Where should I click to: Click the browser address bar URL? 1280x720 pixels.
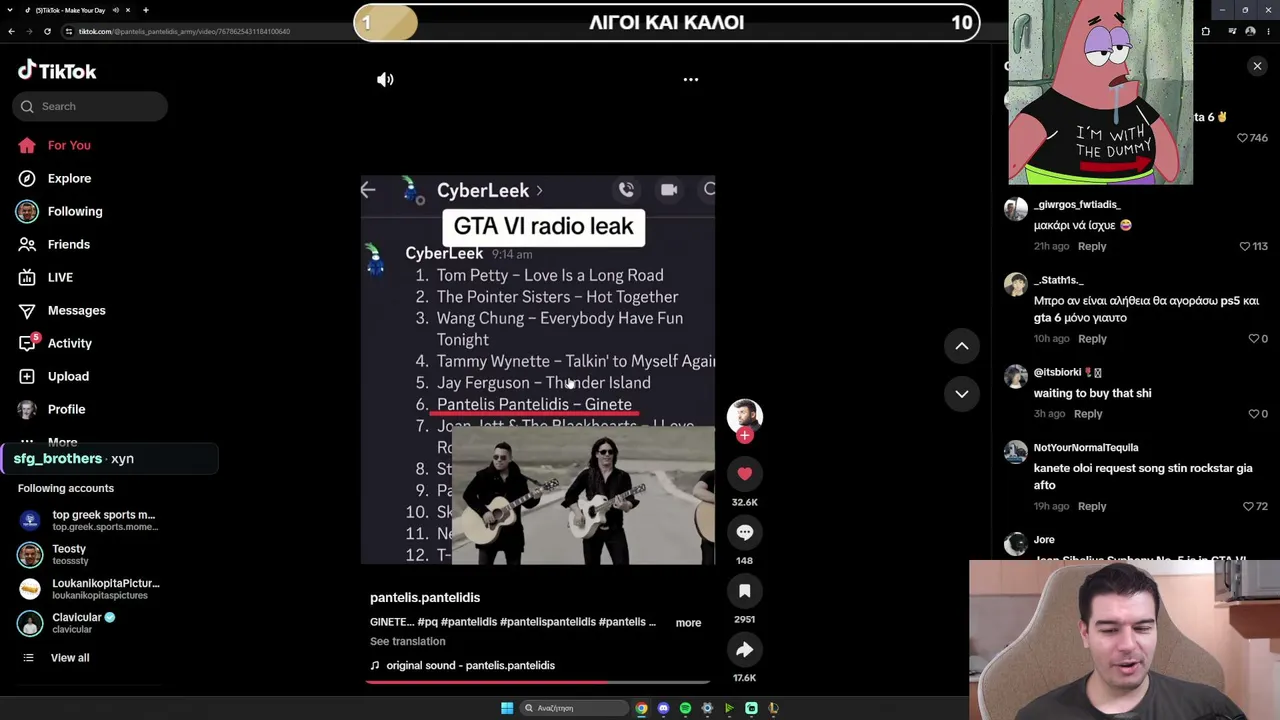coord(184,31)
